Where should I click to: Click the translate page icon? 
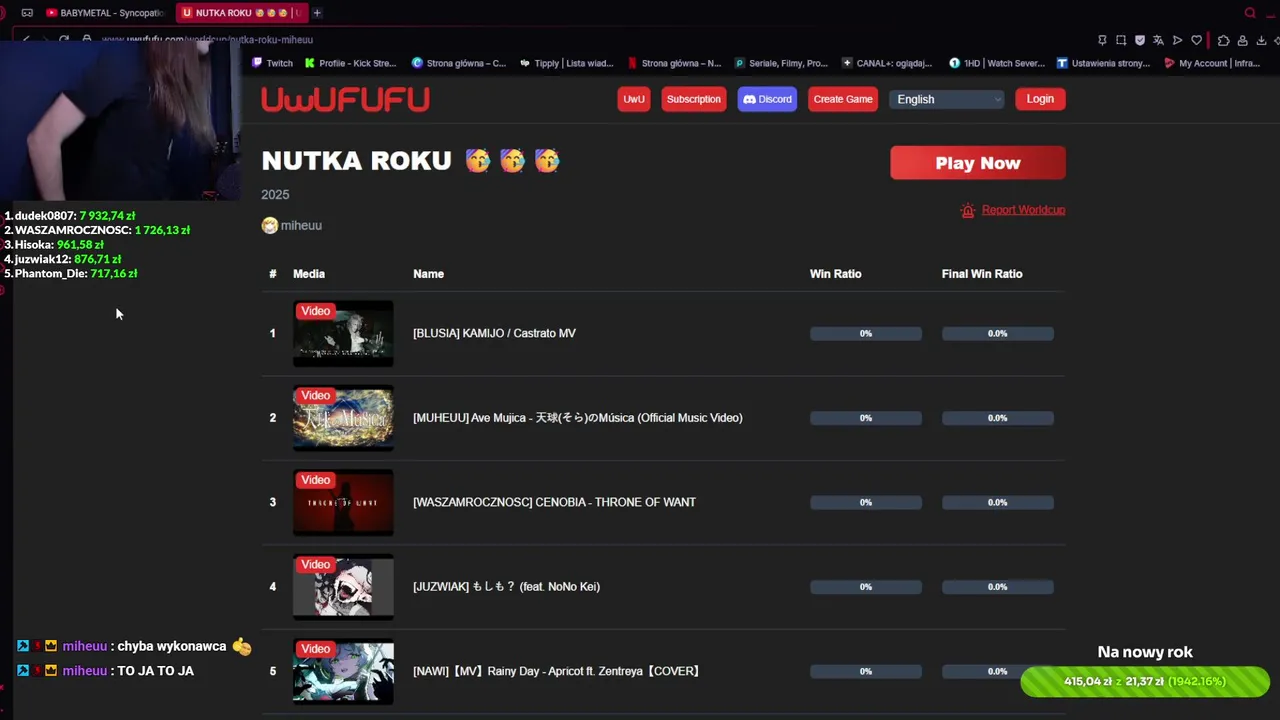pyautogui.click(x=1158, y=40)
